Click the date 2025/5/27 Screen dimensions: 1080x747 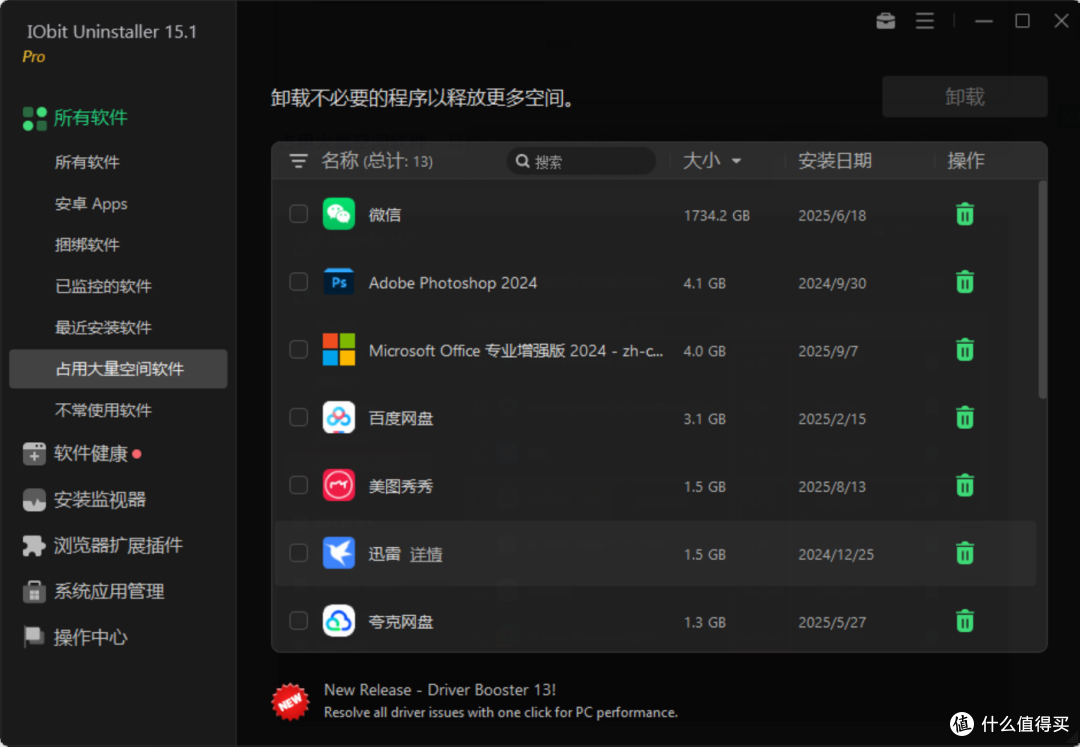(832, 622)
